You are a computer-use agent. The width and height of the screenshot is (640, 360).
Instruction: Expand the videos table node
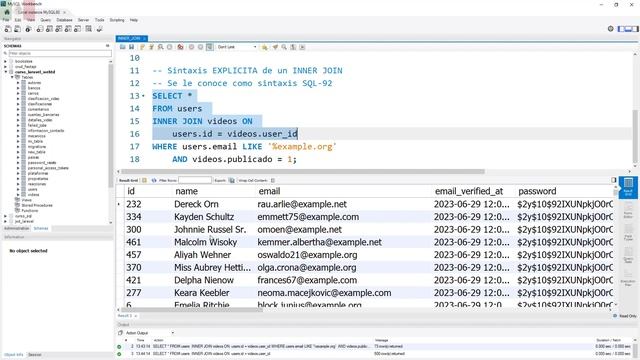18,195
